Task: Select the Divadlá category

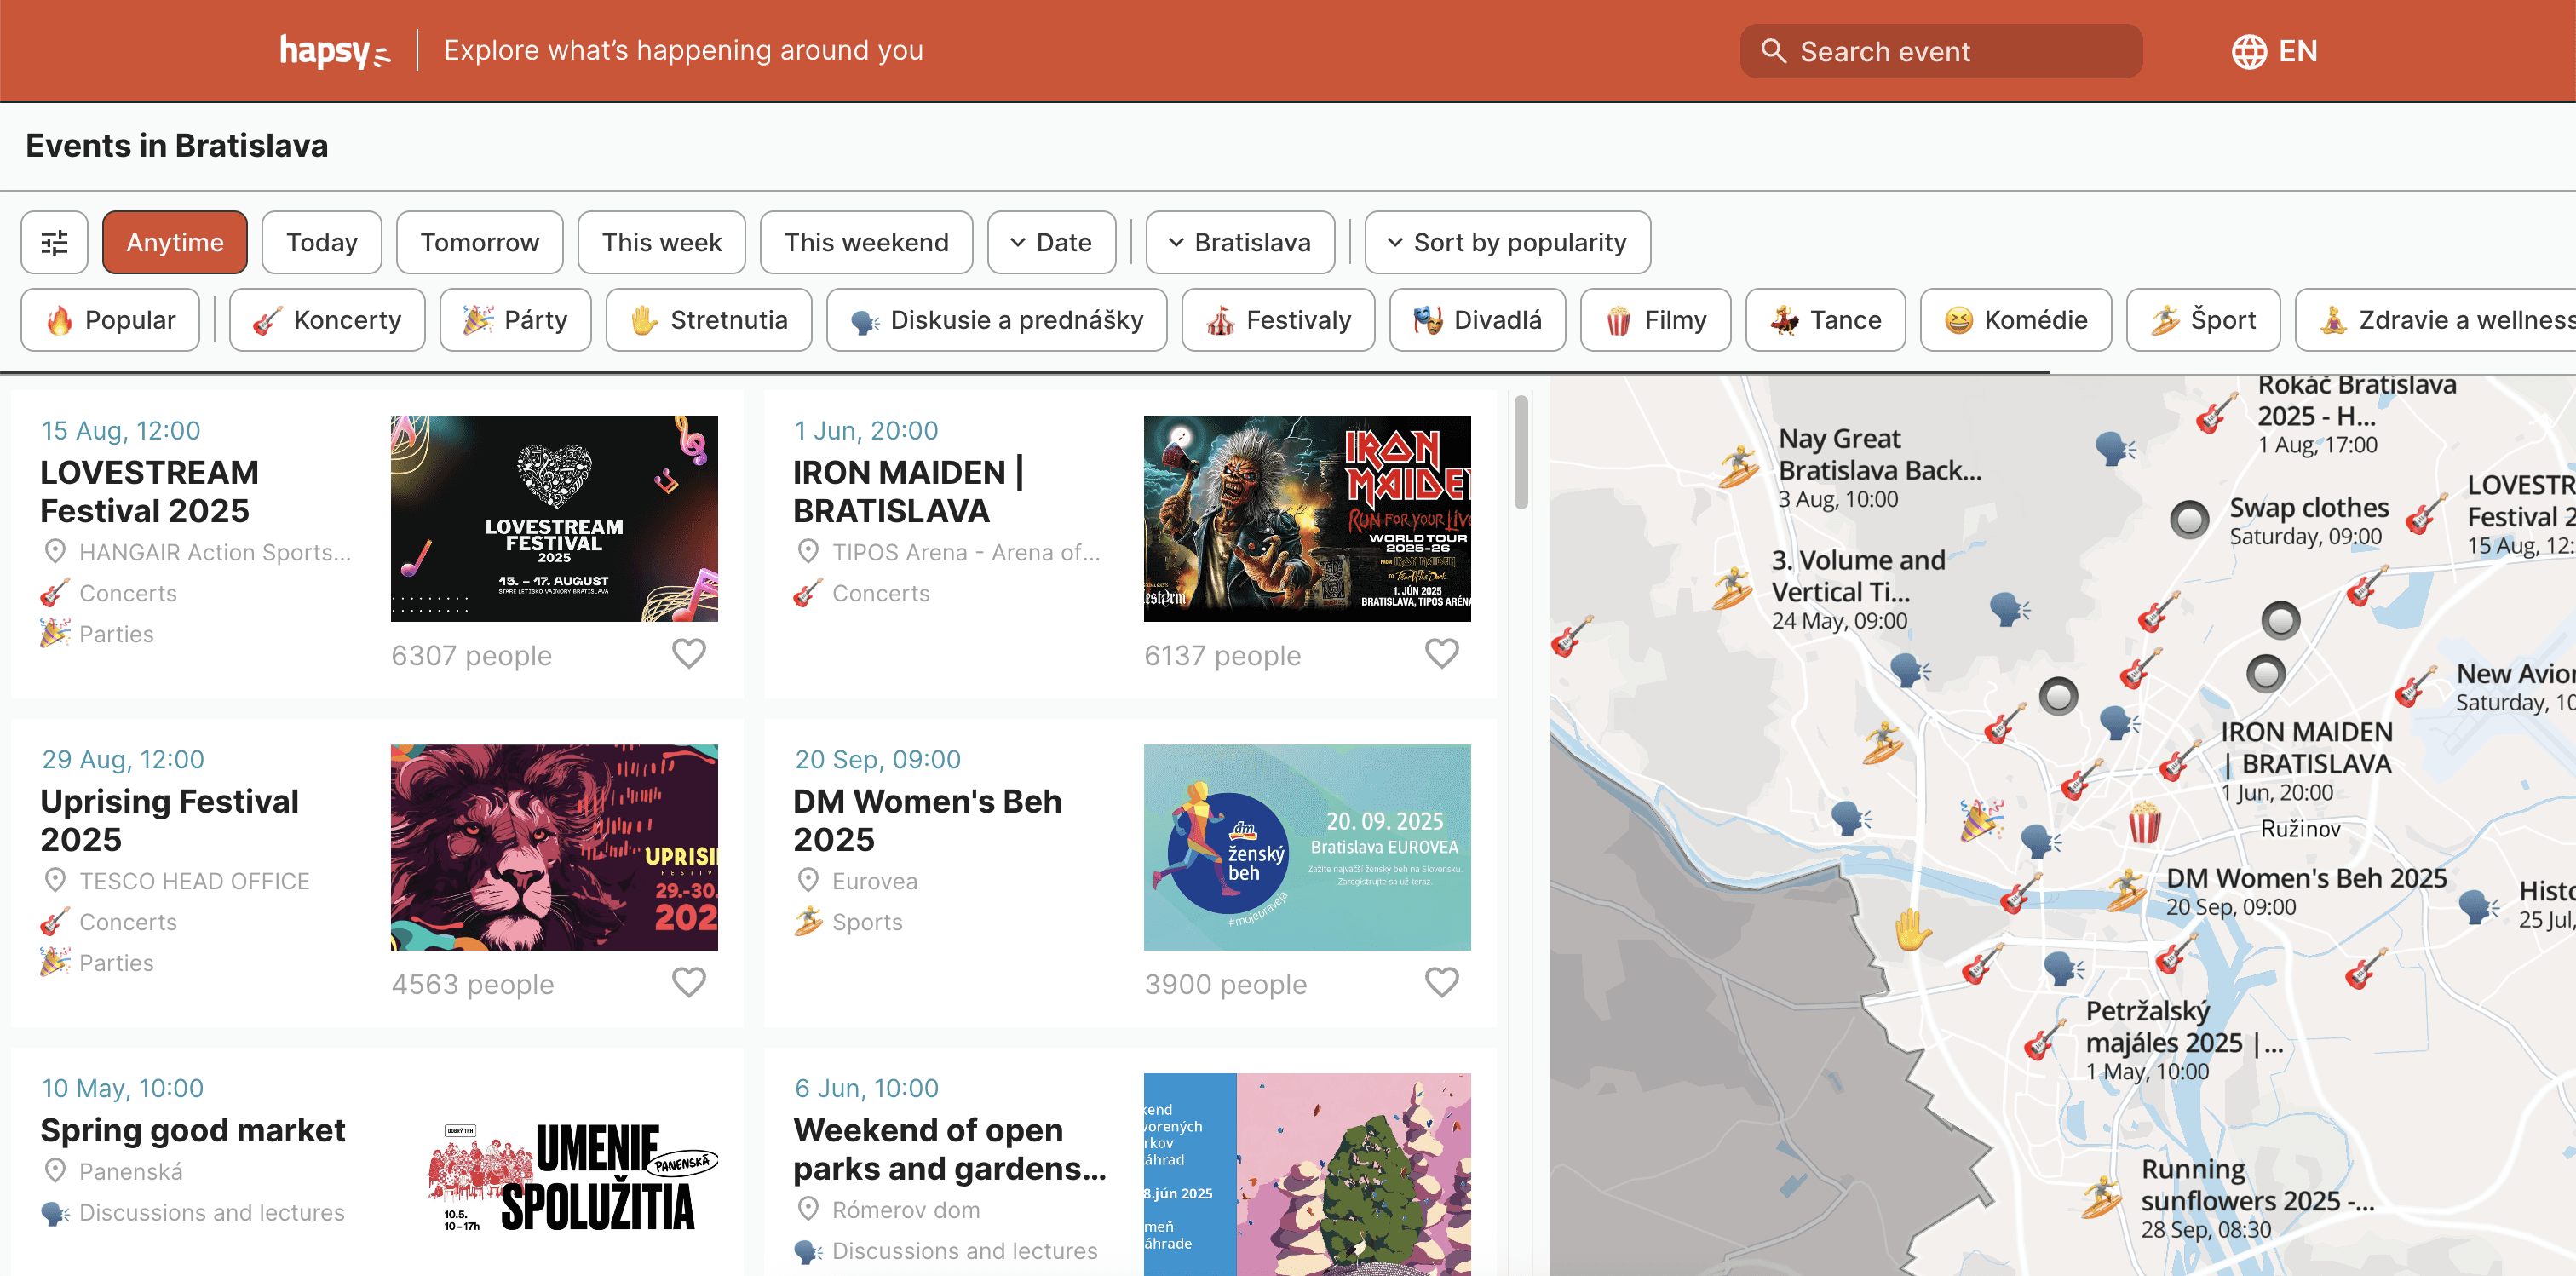Action: pyautogui.click(x=1478, y=320)
